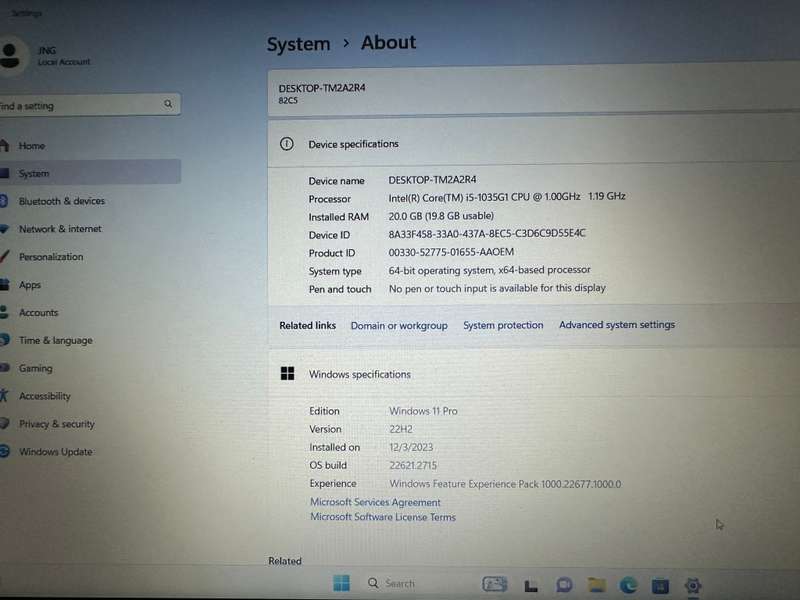This screenshot has width=800, height=600.
Task: Launch the Chat app from taskbar
Action: [x=564, y=585]
